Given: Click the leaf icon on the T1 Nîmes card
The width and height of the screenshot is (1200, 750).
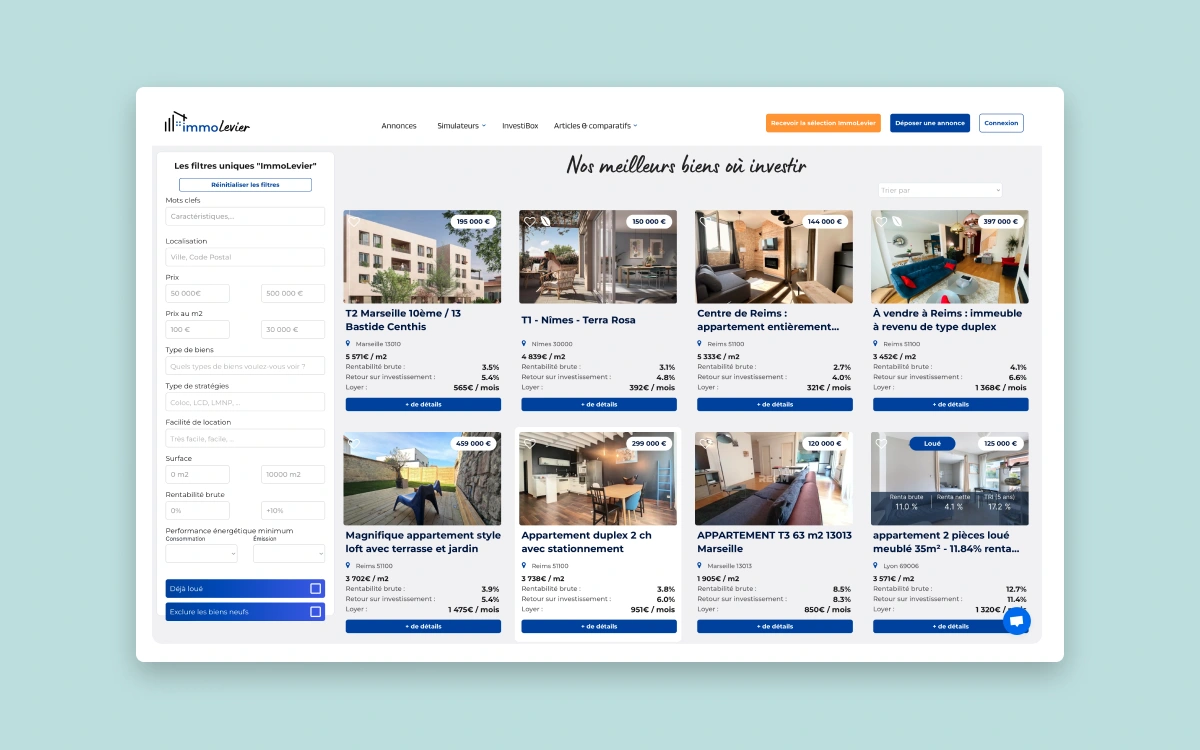Looking at the screenshot, I should pos(545,222).
